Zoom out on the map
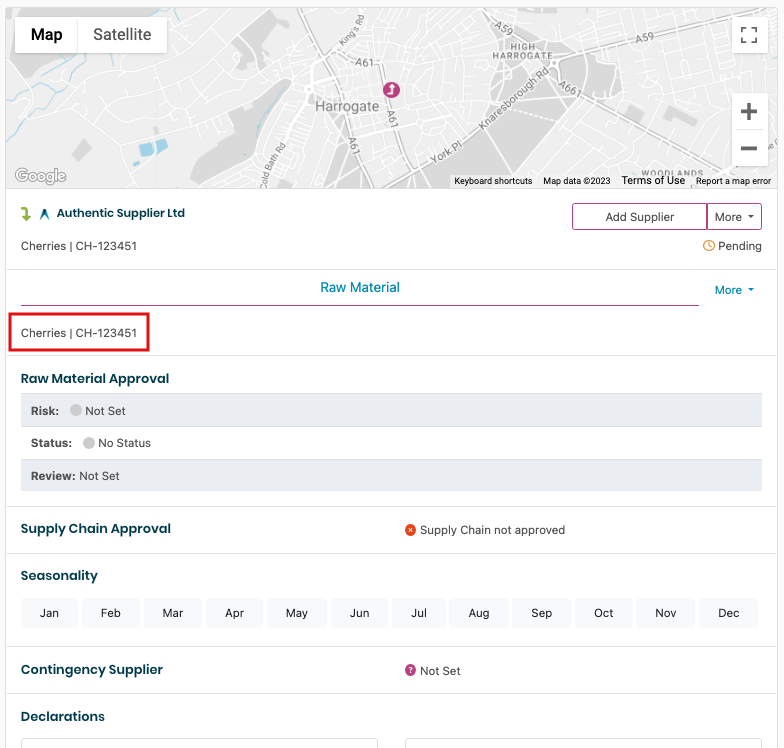The width and height of the screenshot is (784, 748). pyautogui.click(x=748, y=148)
